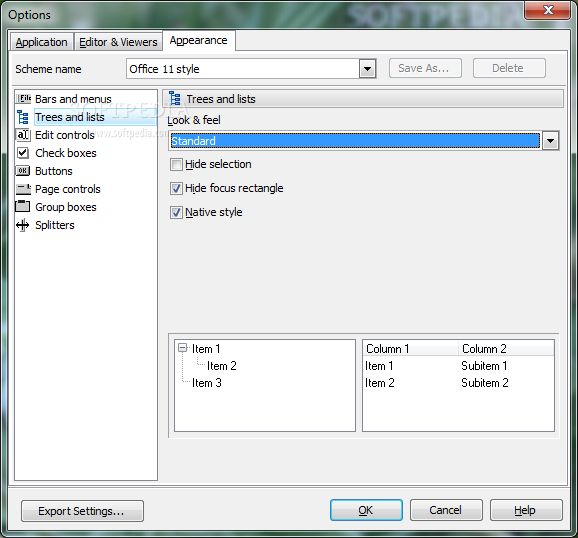Viewport: 578px width, 538px height.
Task: Close the Options dialog window
Action: (x=548, y=10)
